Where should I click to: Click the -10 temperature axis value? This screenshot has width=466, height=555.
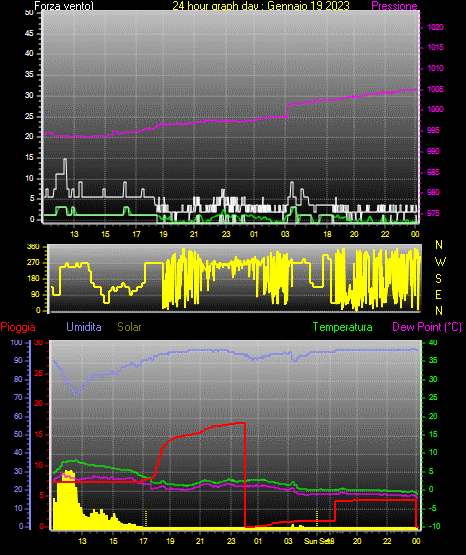pyautogui.click(x=434, y=526)
